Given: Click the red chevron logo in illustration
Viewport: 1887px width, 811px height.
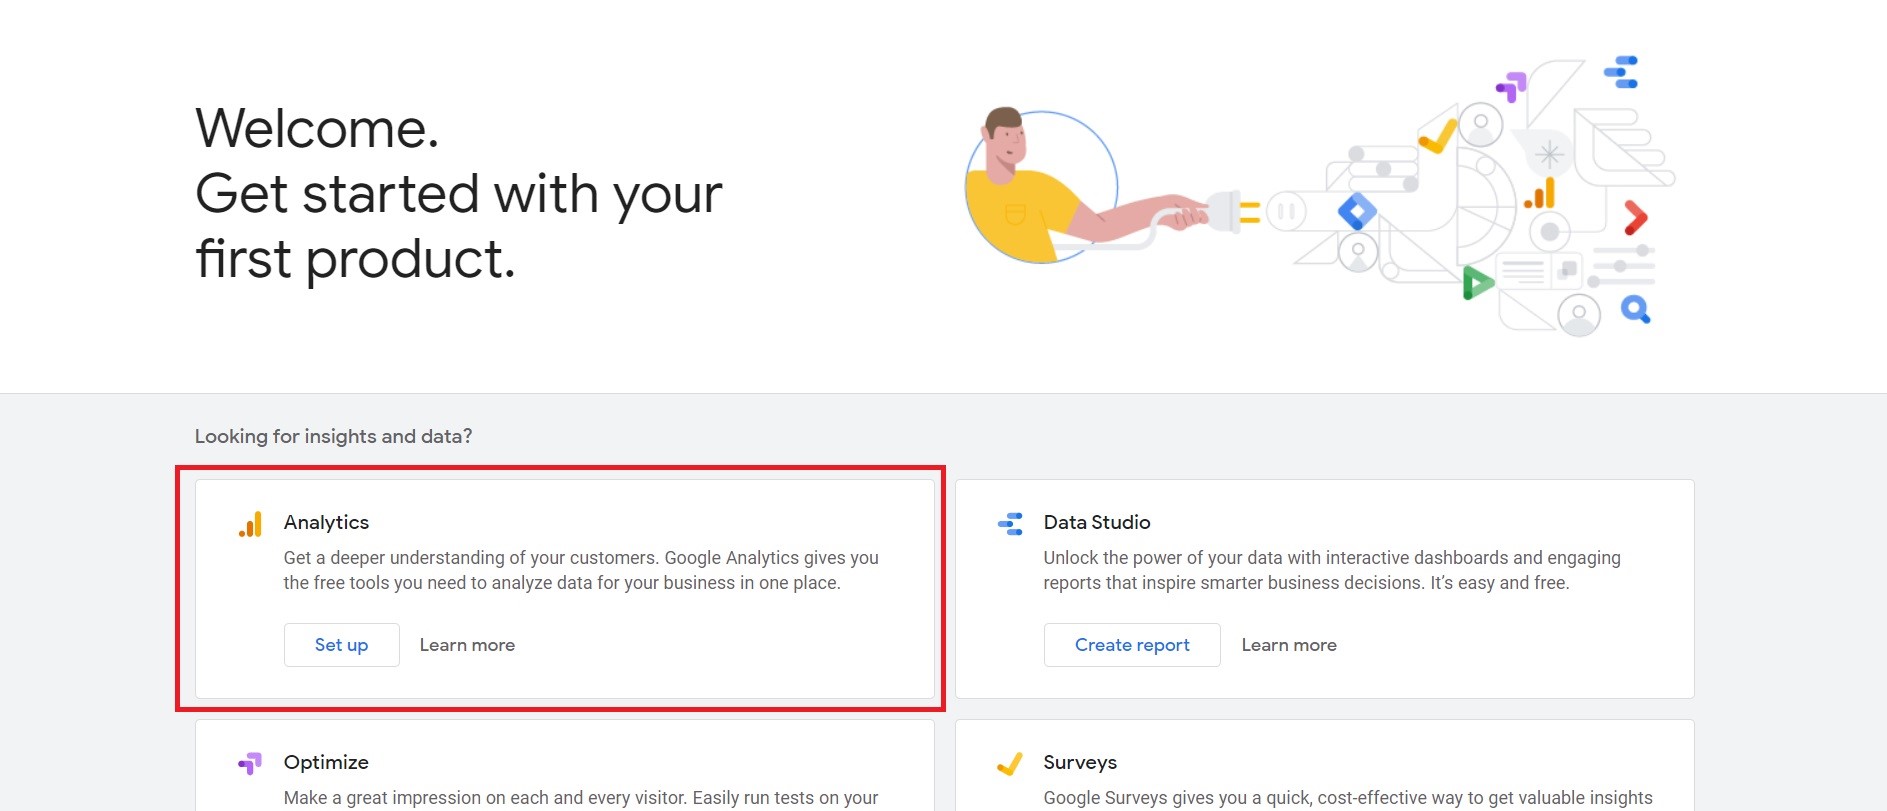Looking at the screenshot, I should 1635,217.
